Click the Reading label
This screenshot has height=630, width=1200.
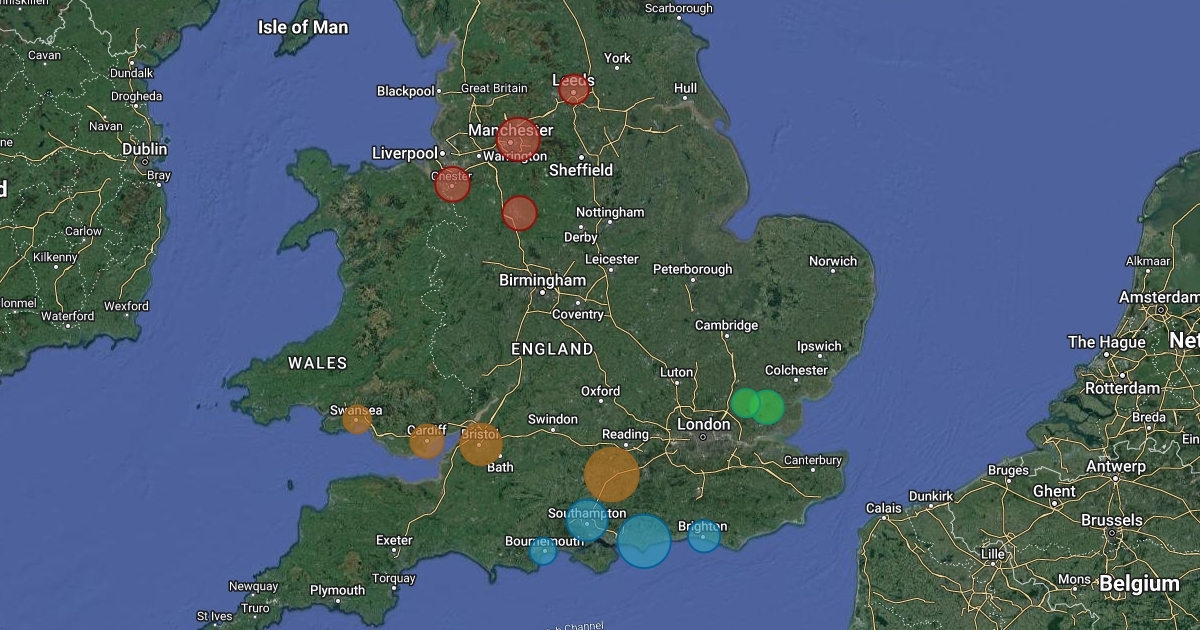pyautogui.click(x=625, y=434)
